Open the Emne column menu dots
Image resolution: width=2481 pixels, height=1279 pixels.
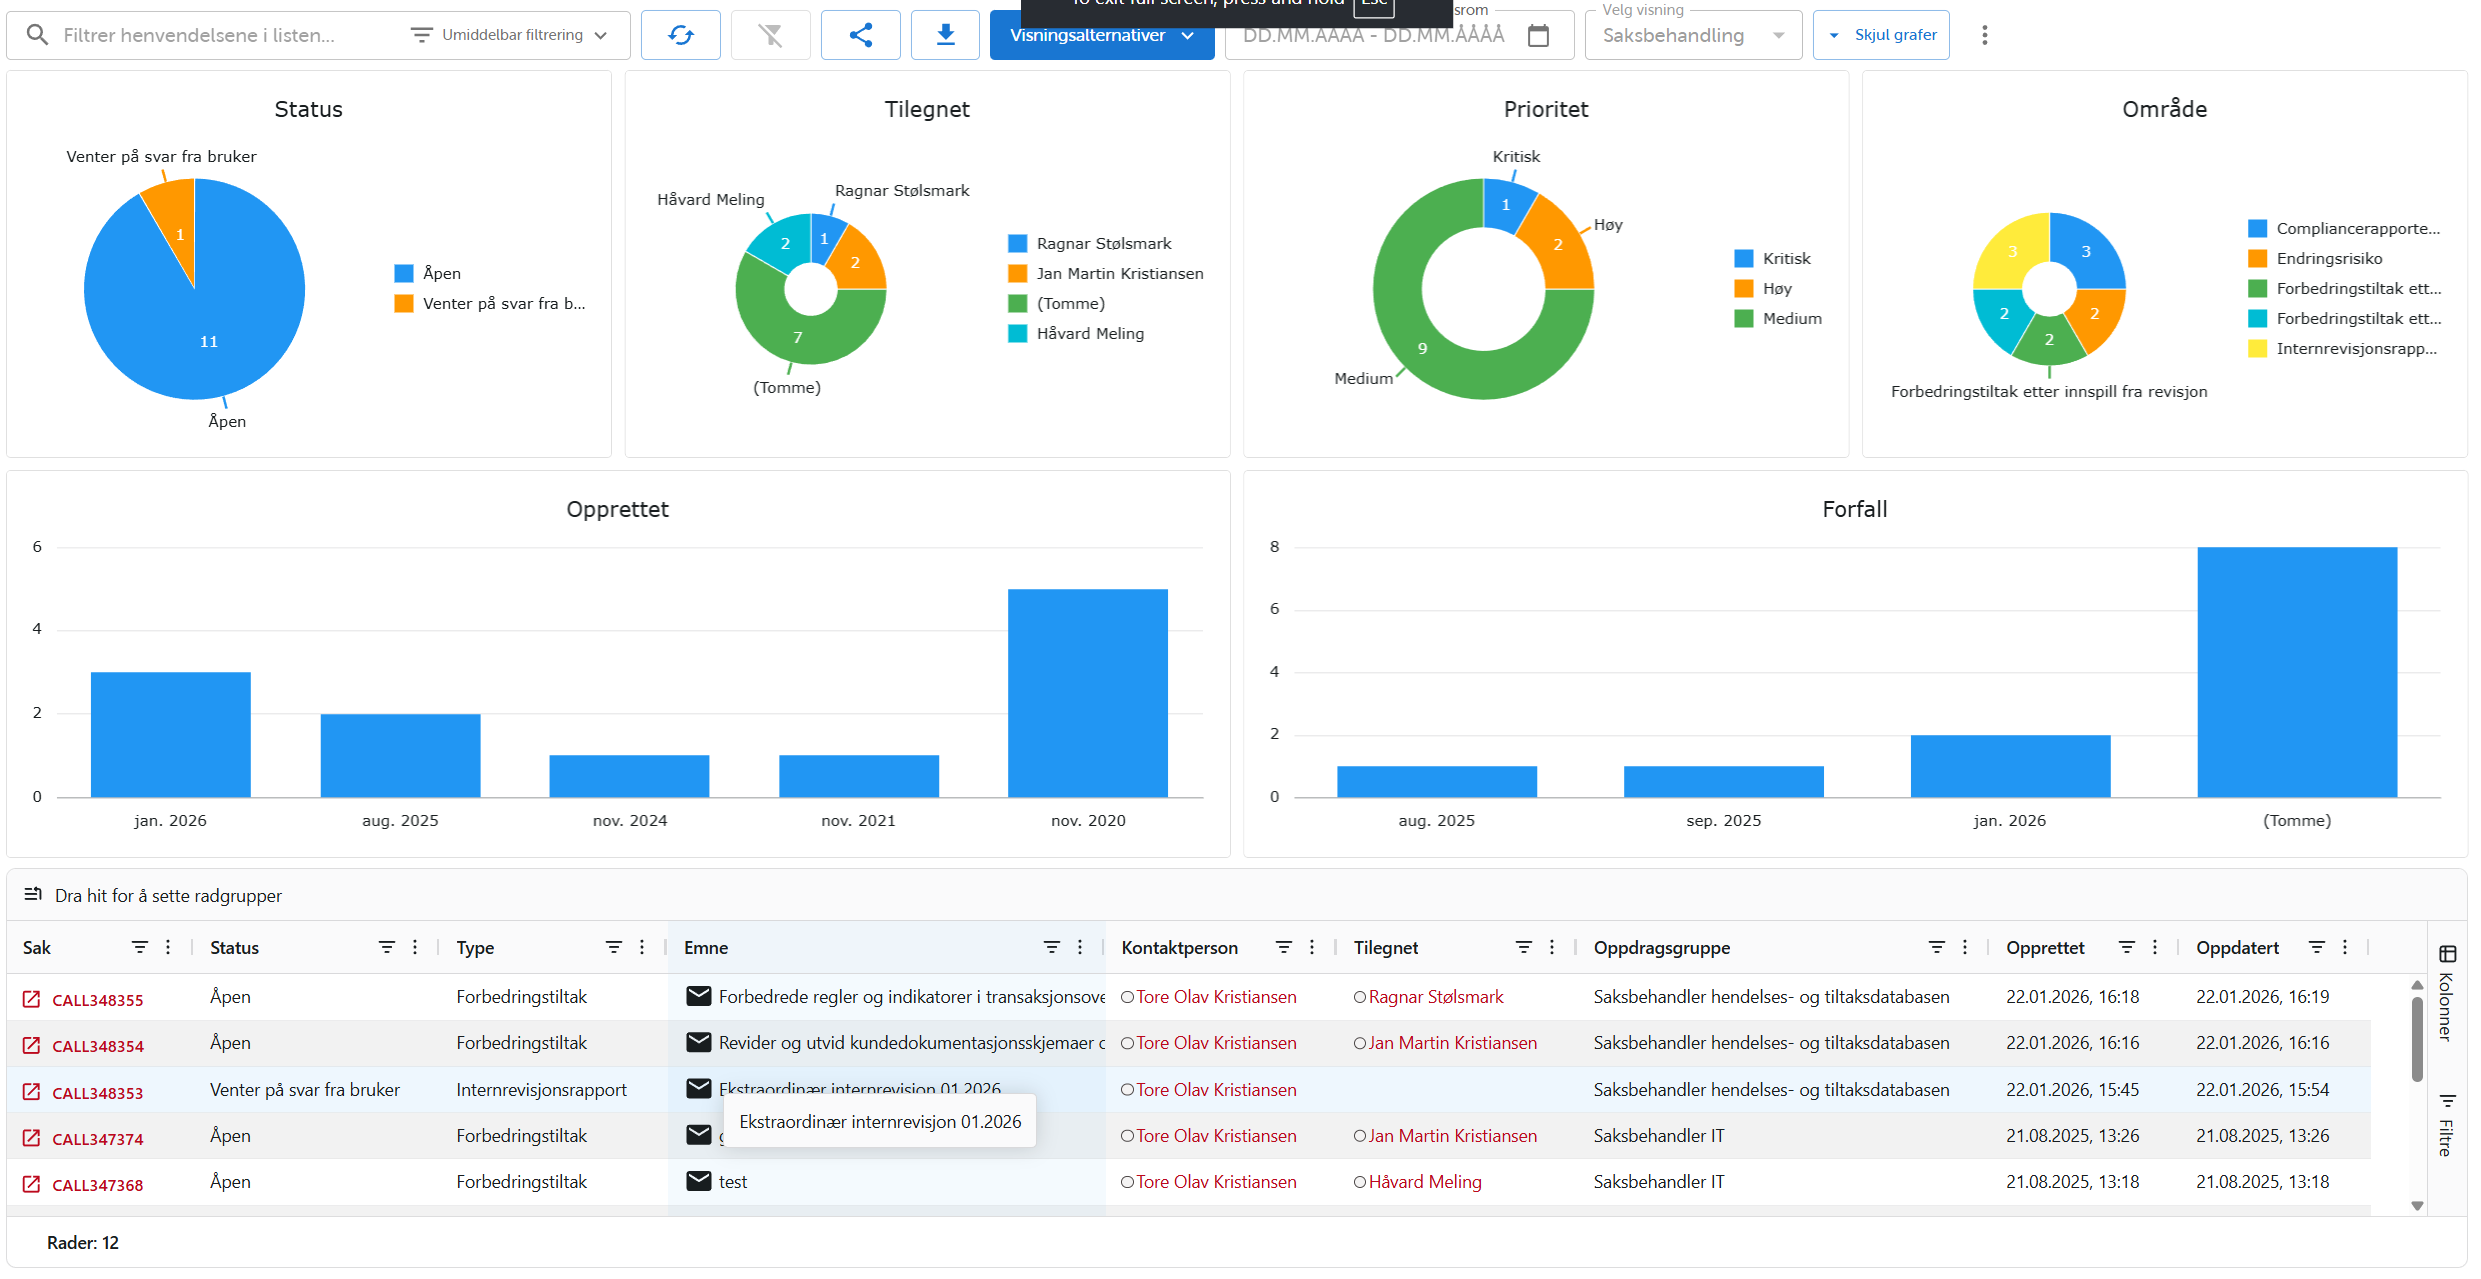(x=1080, y=947)
